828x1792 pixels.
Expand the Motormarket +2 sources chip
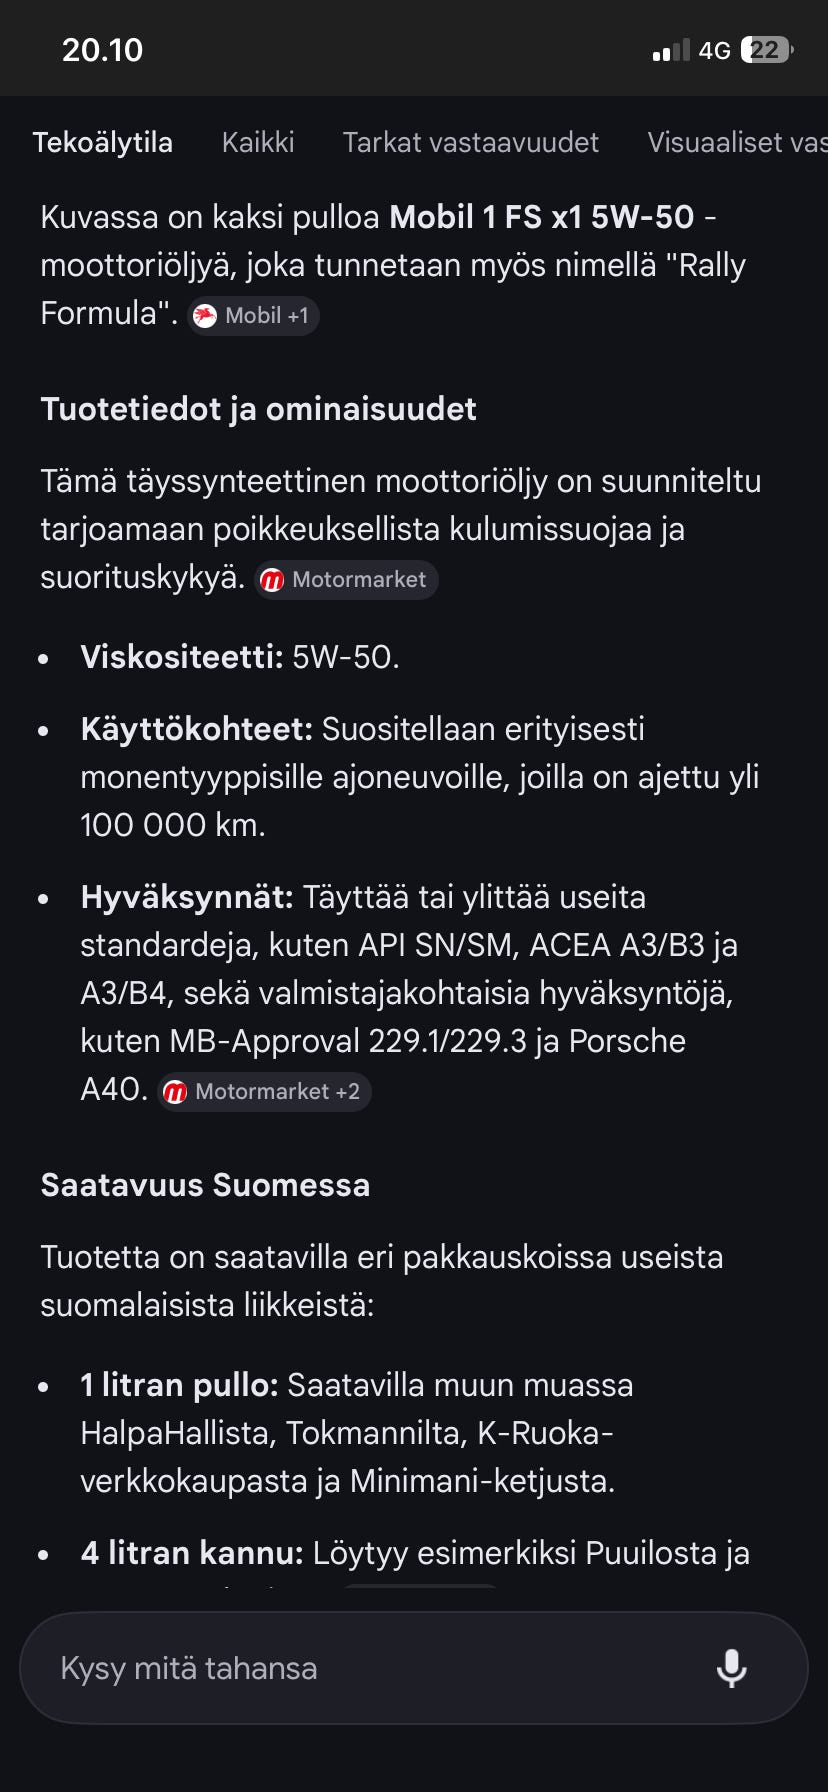click(264, 1091)
